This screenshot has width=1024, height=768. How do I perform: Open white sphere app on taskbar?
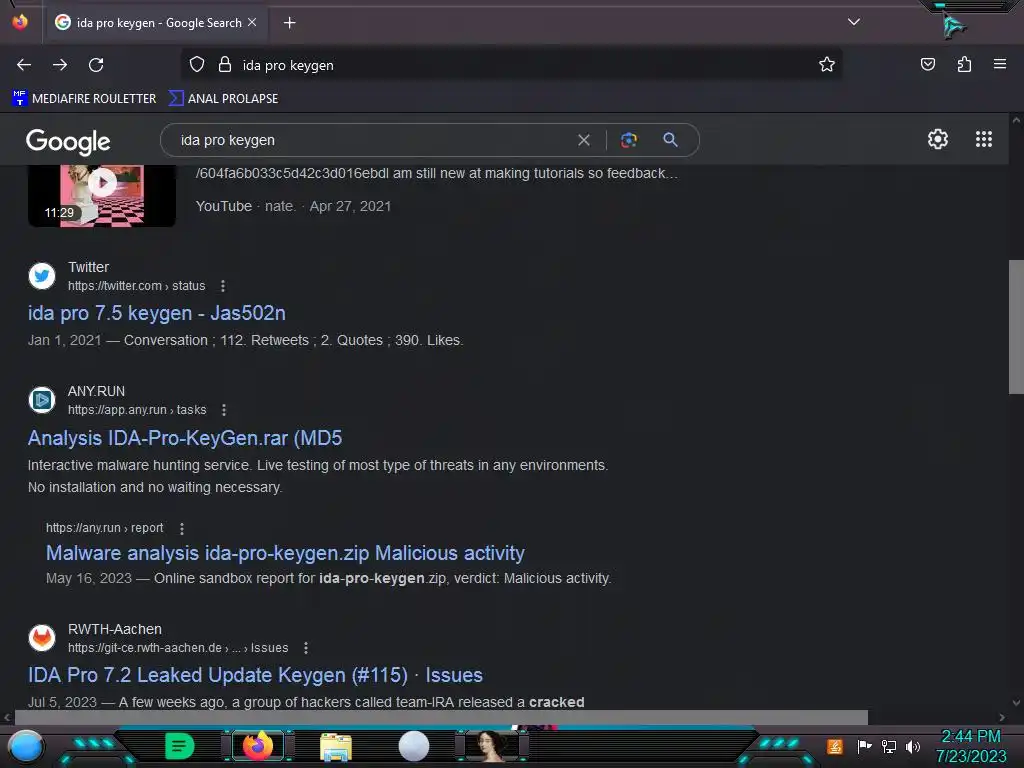[x=414, y=746]
